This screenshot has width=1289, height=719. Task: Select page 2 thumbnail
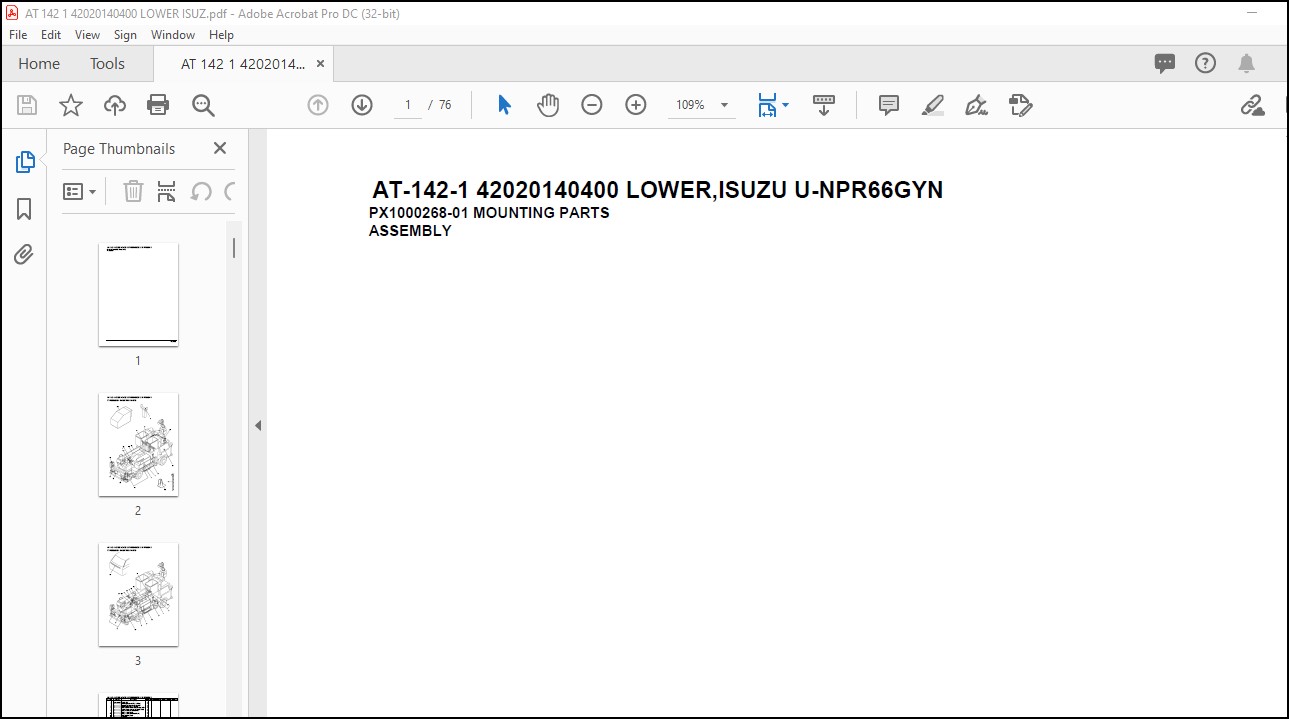(x=138, y=444)
